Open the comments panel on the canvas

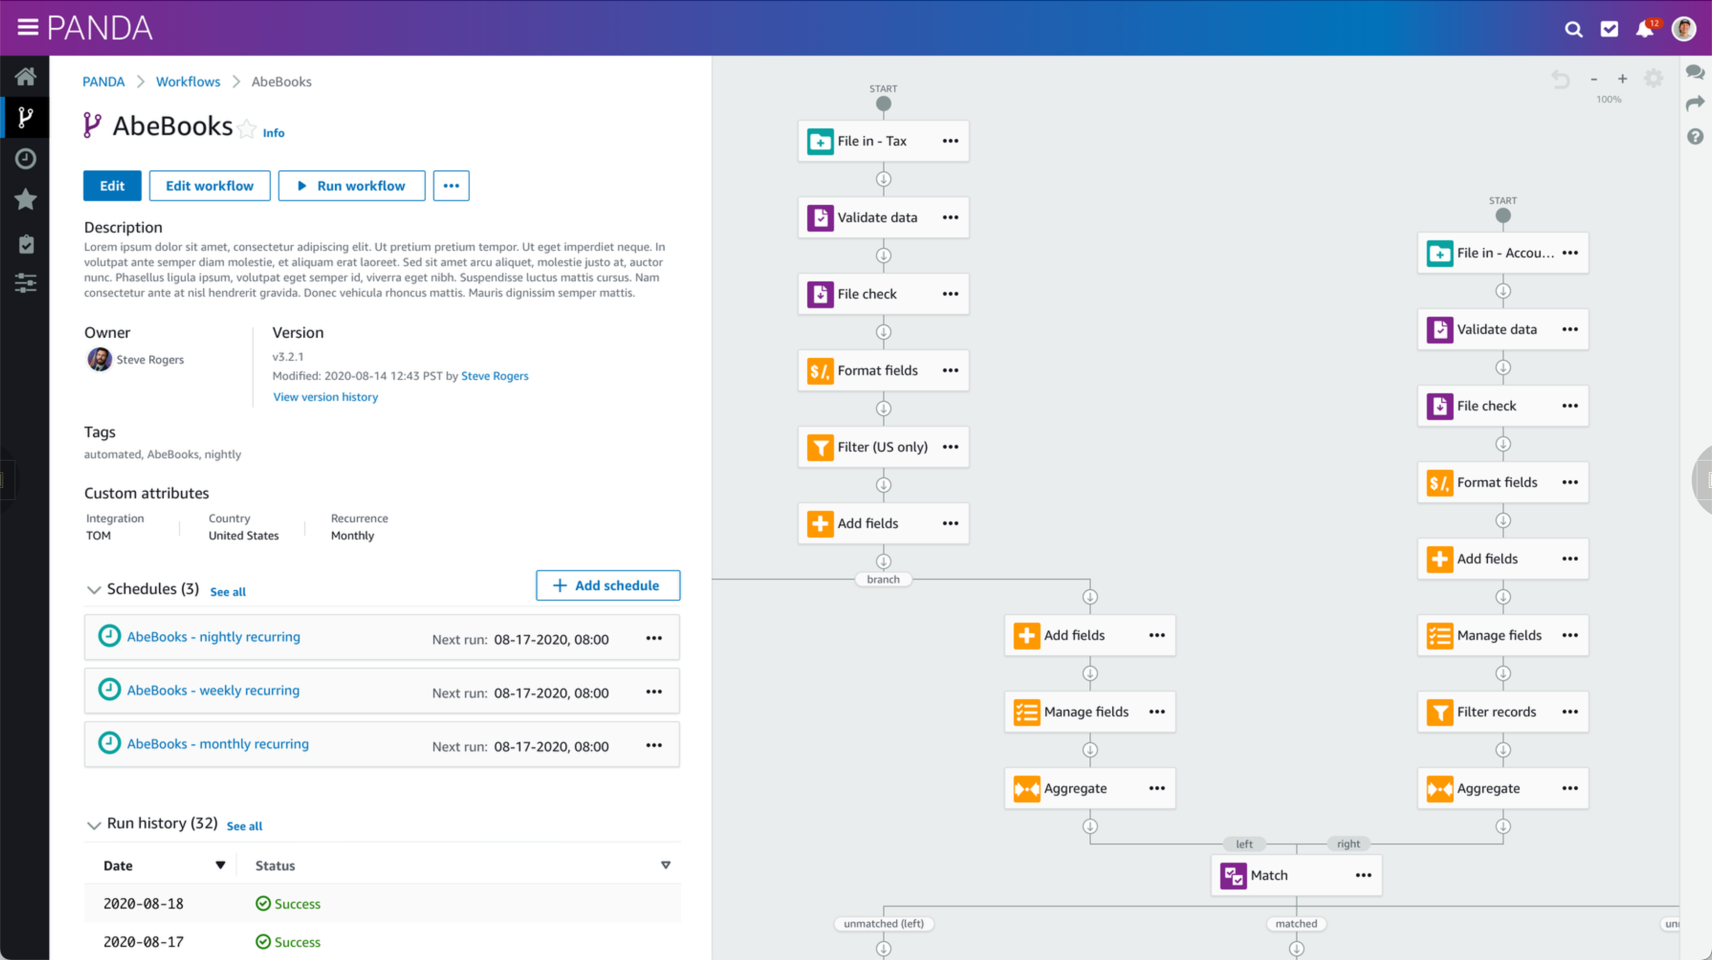pos(1694,72)
